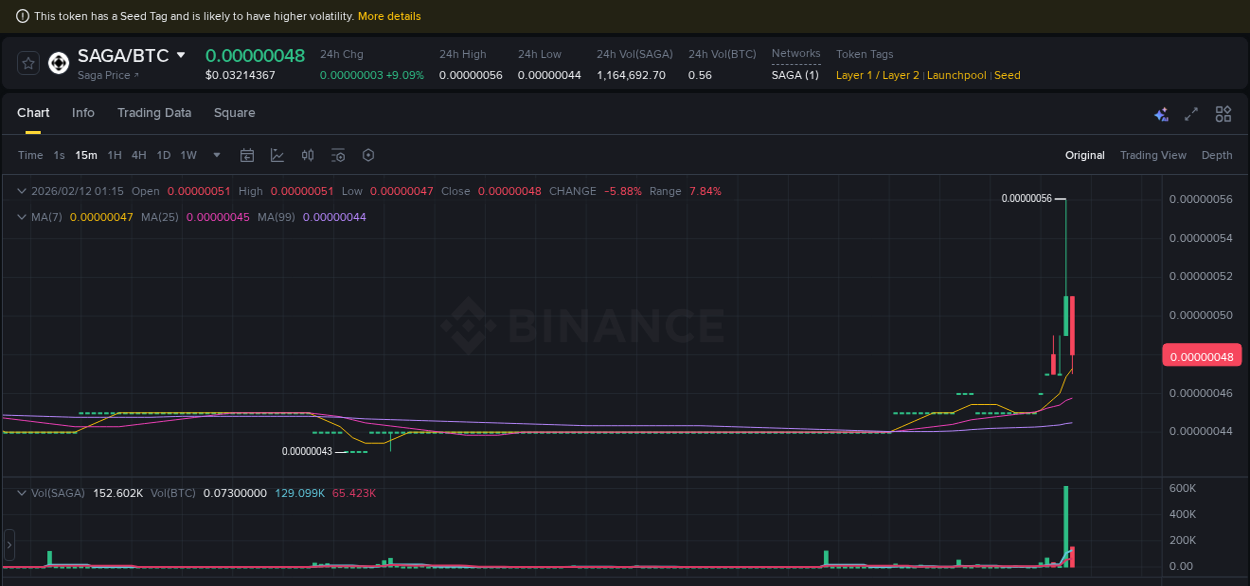The width and height of the screenshot is (1250, 586).
Task: Switch to the Trading Data tab
Action: tap(154, 113)
